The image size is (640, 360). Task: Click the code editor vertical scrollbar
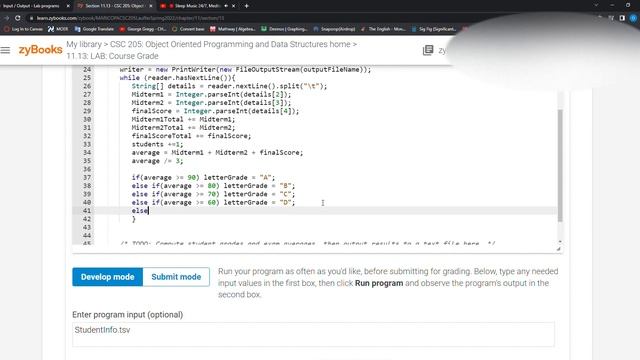tap(560, 165)
